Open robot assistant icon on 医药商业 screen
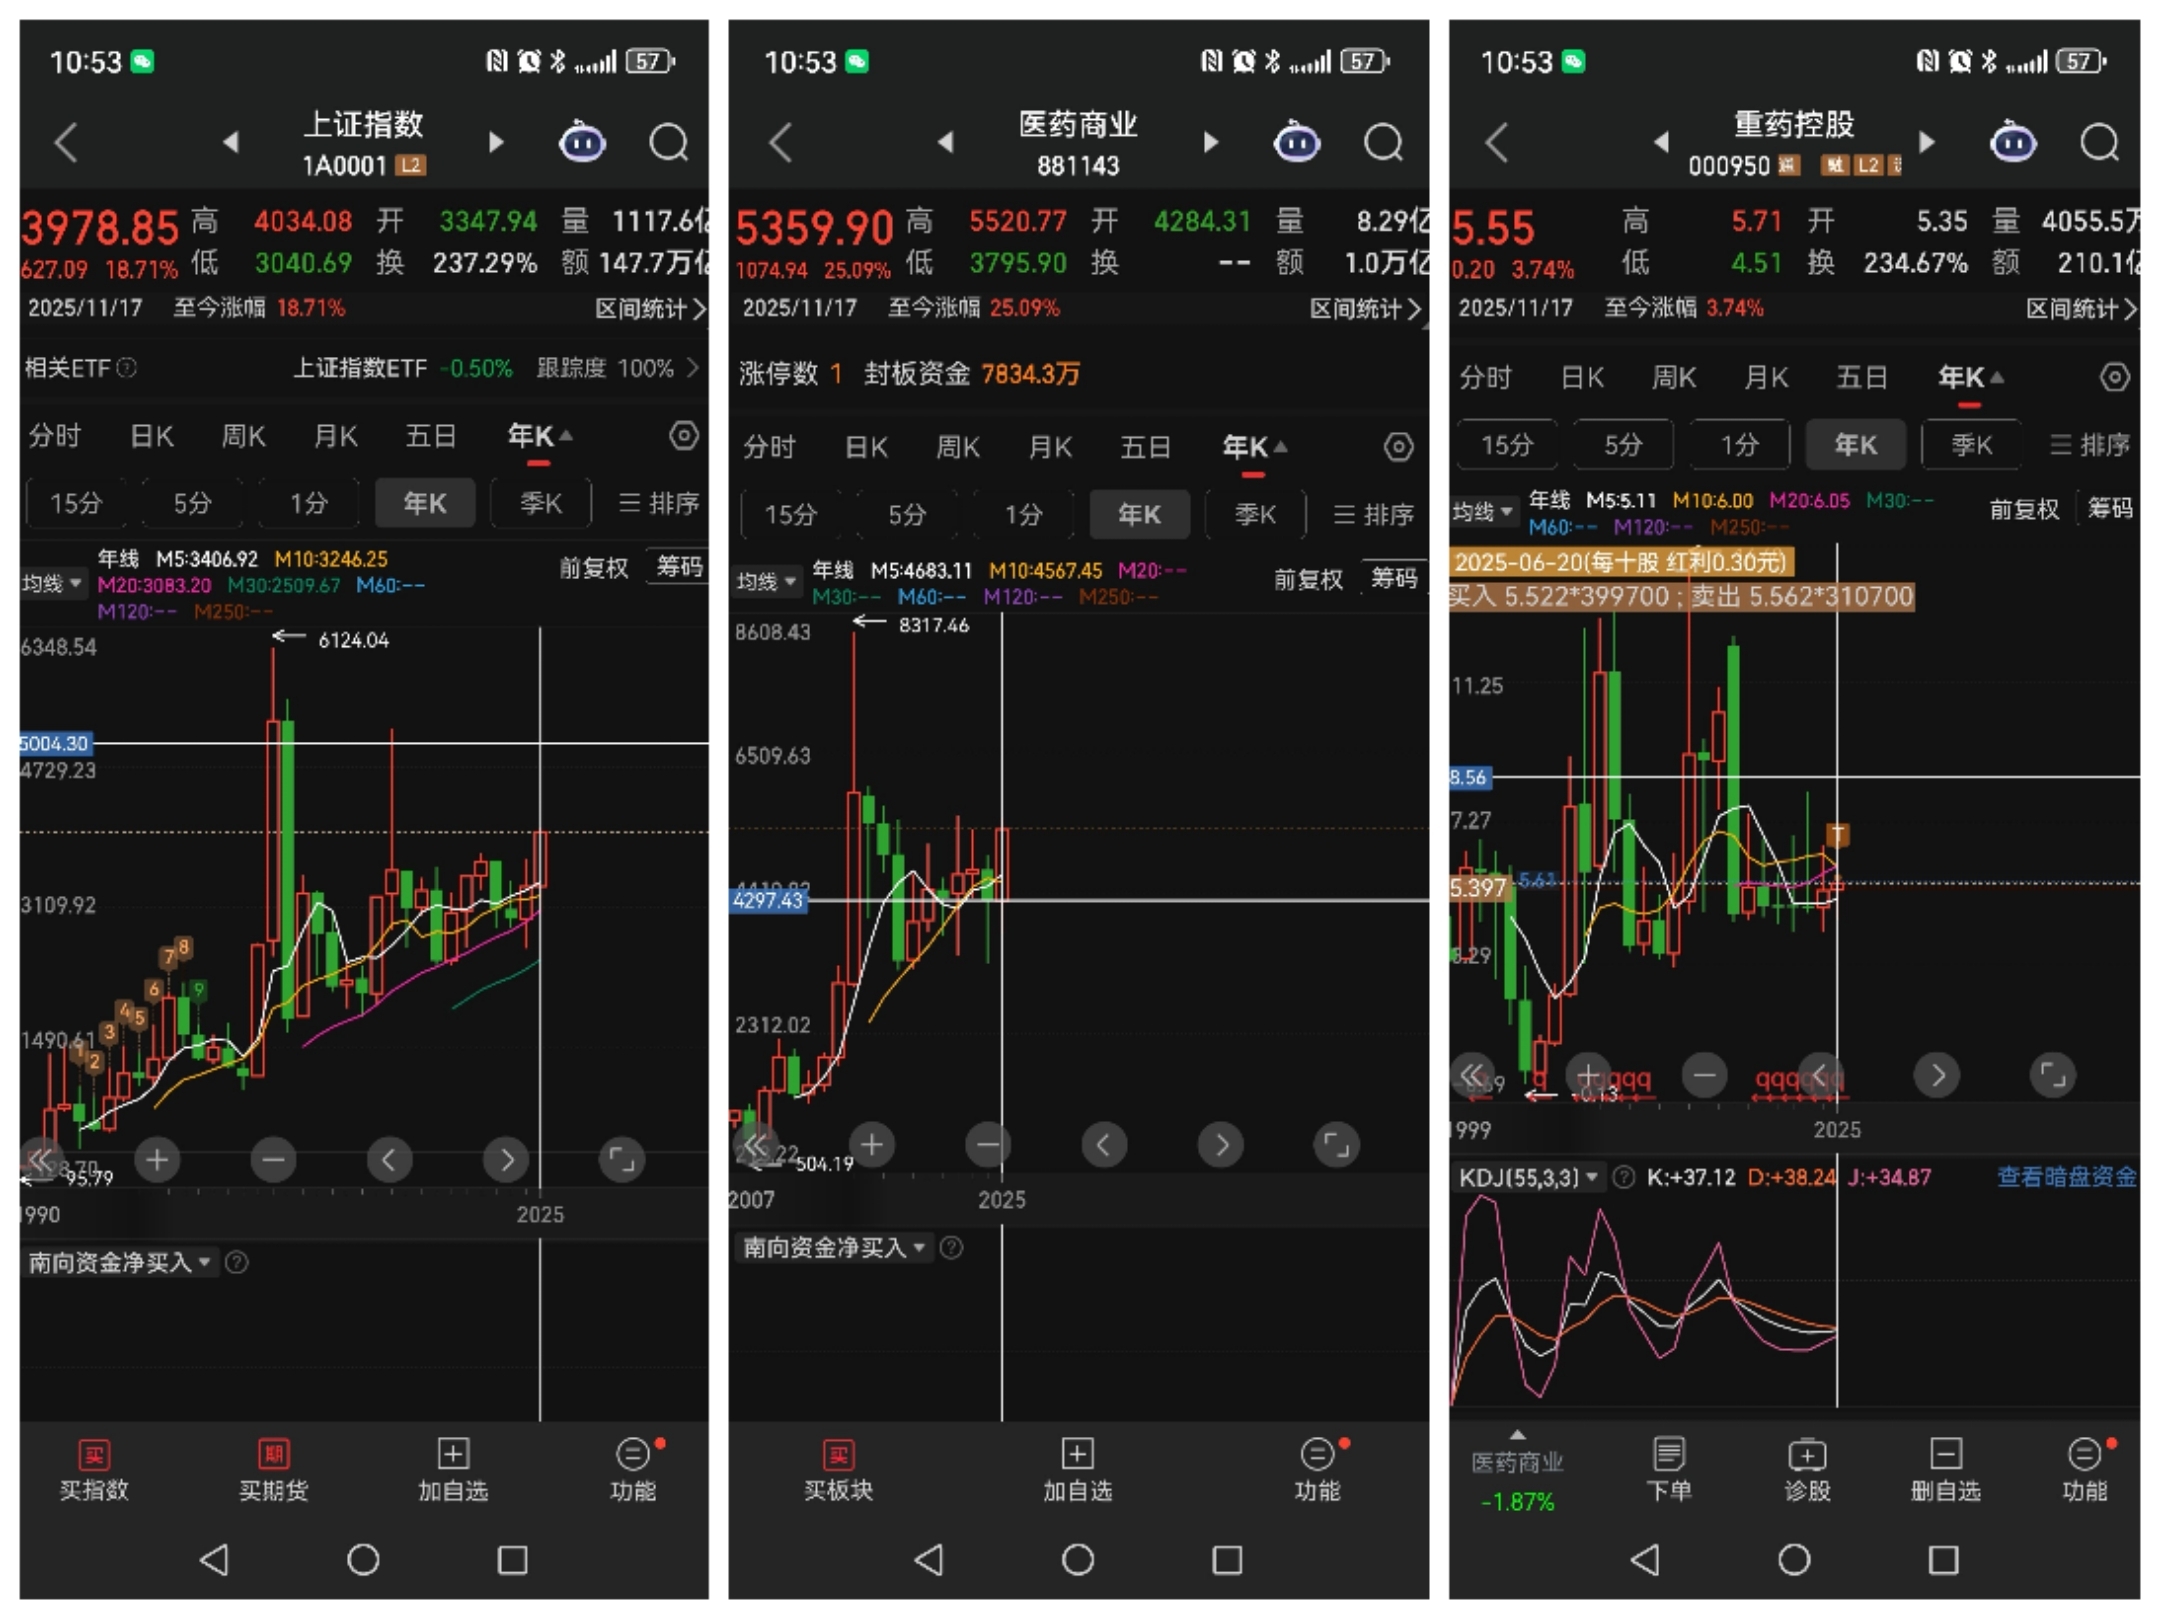 [x=1296, y=142]
